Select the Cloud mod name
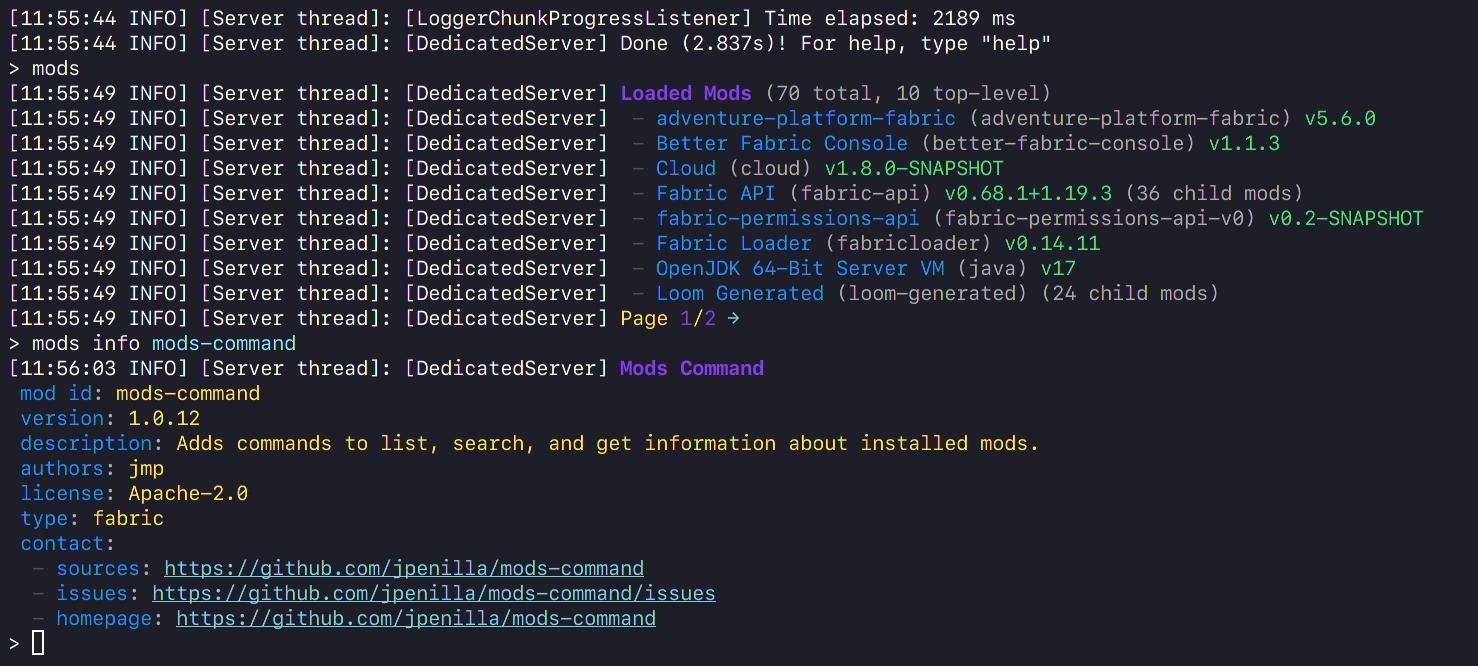Screen dimensions: 1478x666 (685, 169)
